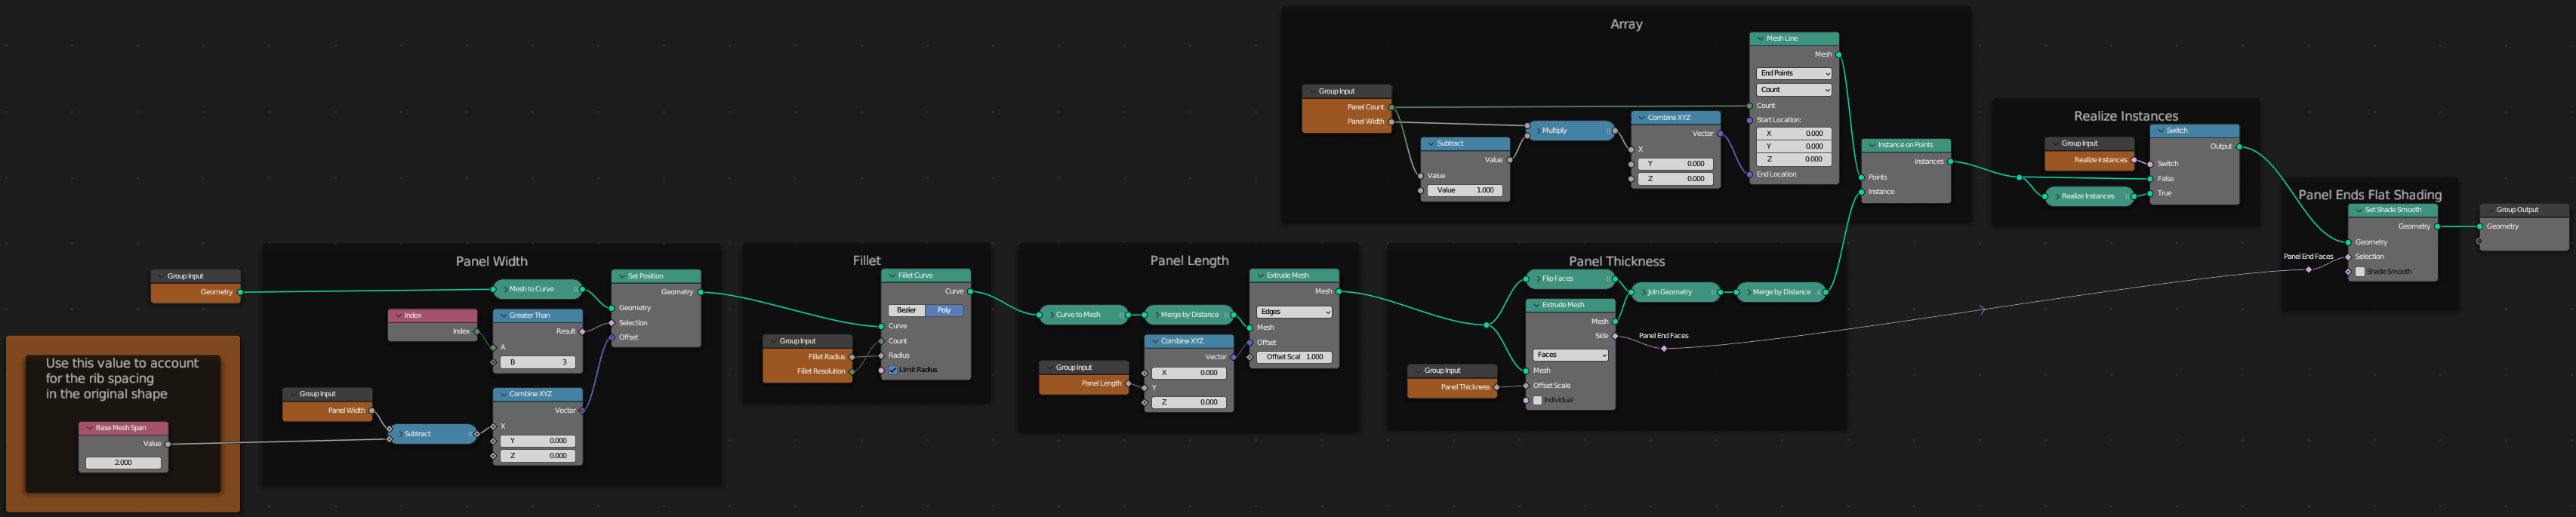The width and height of the screenshot is (2576, 517).
Task: Click Mesh output socket on Mesh Line
Action: (x=1839, y=54)
